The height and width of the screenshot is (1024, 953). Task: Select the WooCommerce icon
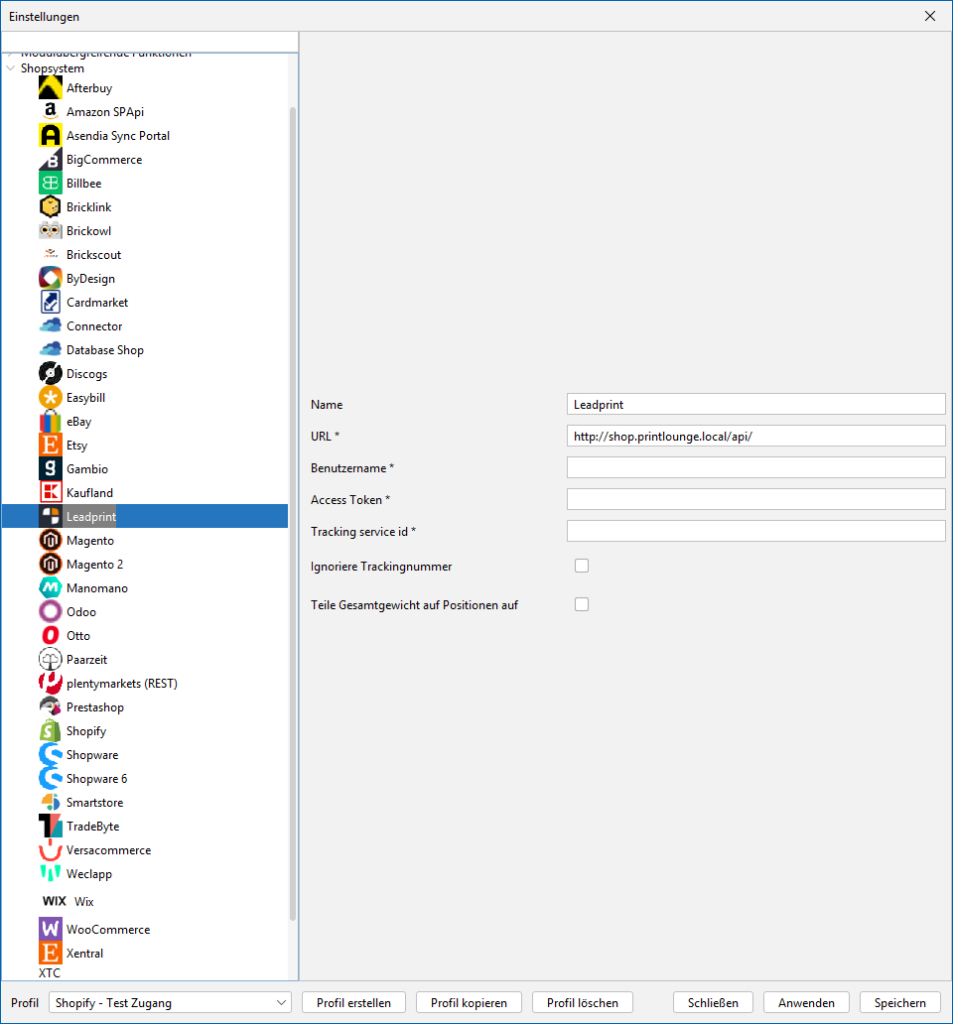pyautogui.click(x=50, y=929)
